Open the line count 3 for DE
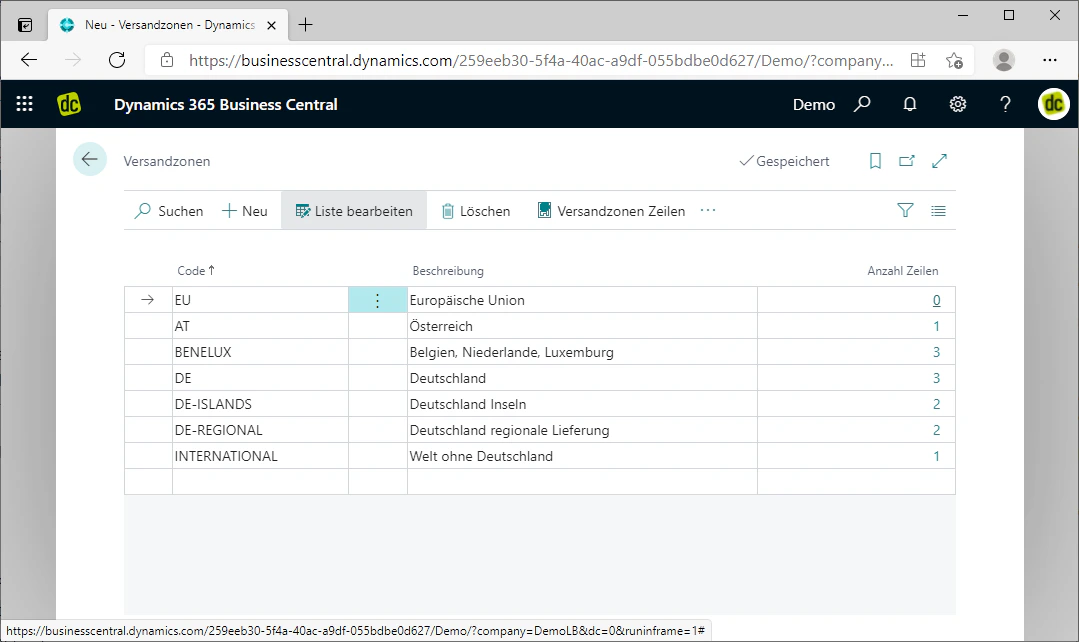 (937, 378)
